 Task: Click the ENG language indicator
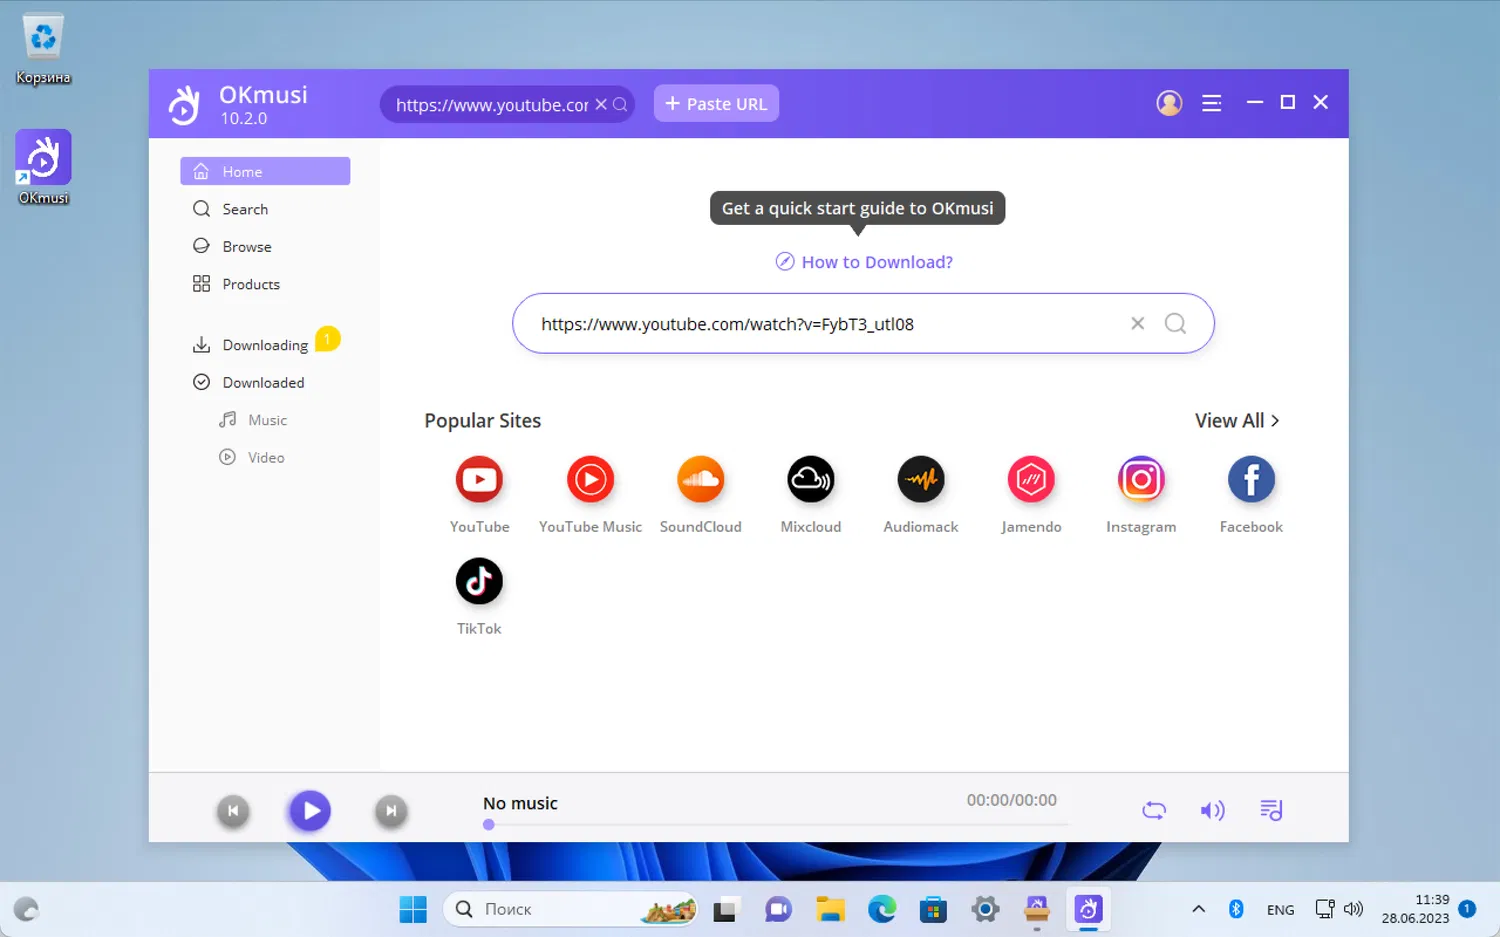[1280, 910]
